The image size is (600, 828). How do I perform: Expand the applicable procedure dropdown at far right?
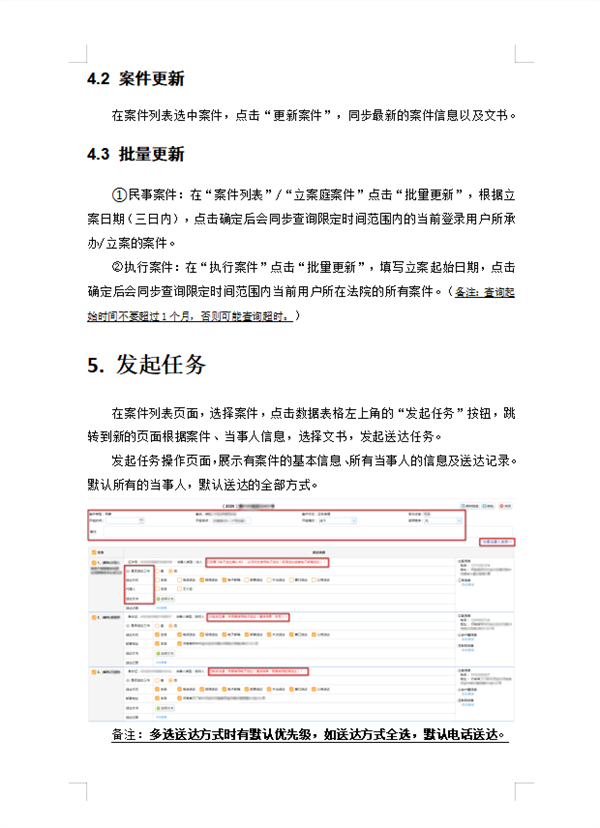(459, 521)
